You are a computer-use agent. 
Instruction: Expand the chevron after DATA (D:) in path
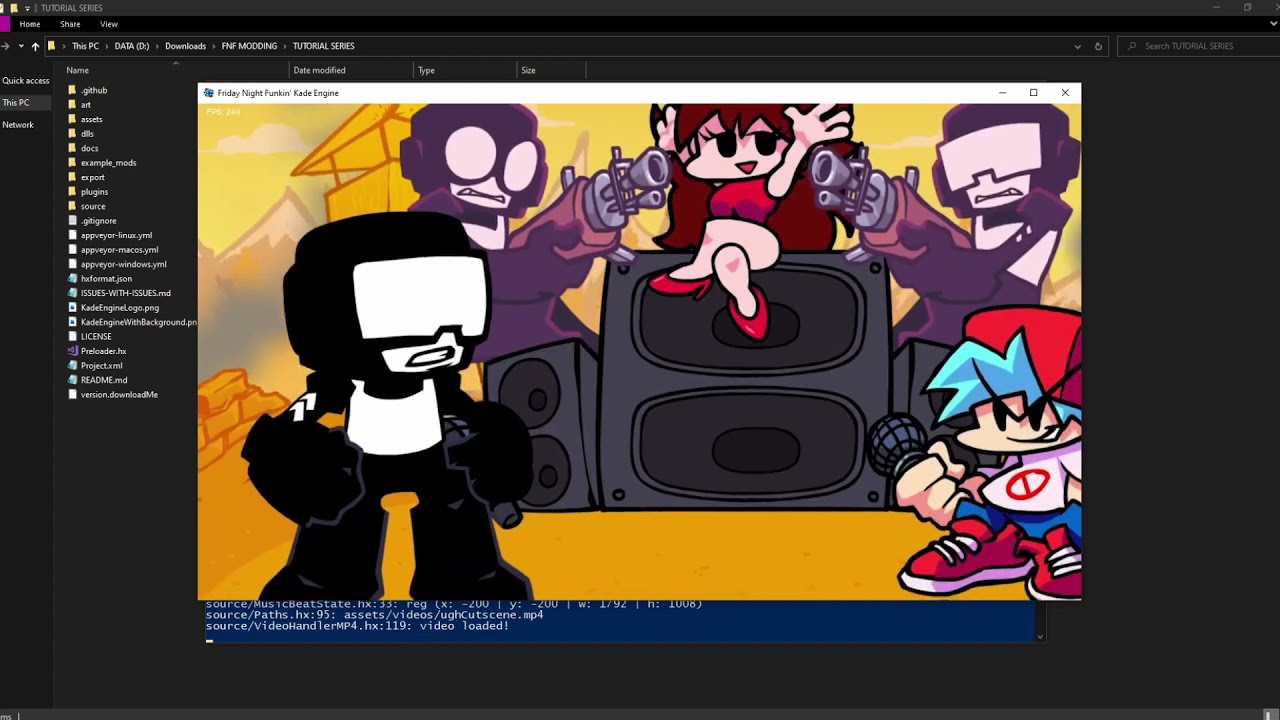[158, 46]
